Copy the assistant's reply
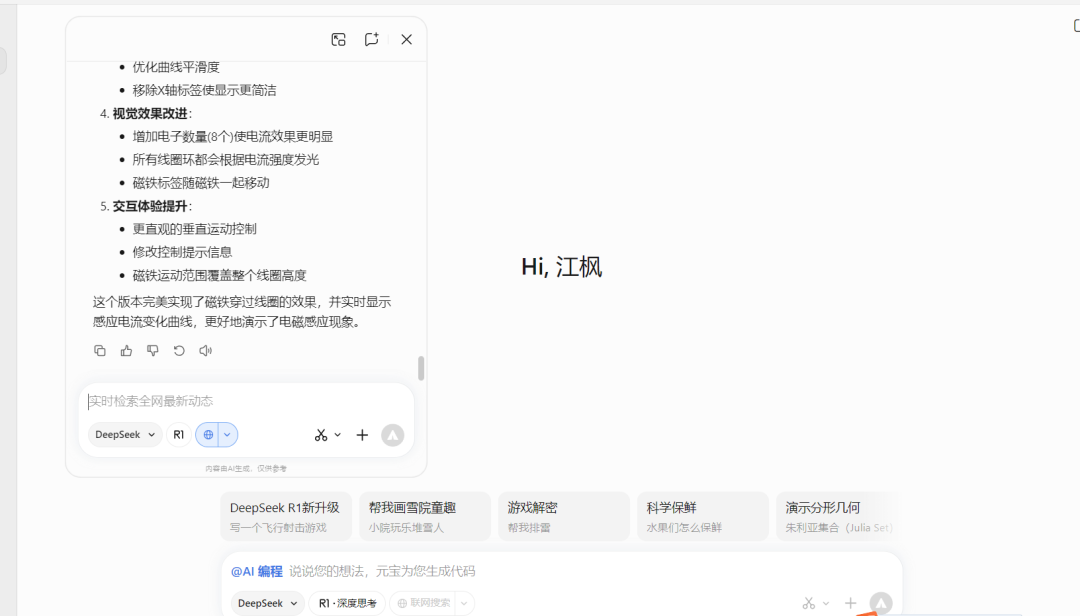 (x=100, y=350)
